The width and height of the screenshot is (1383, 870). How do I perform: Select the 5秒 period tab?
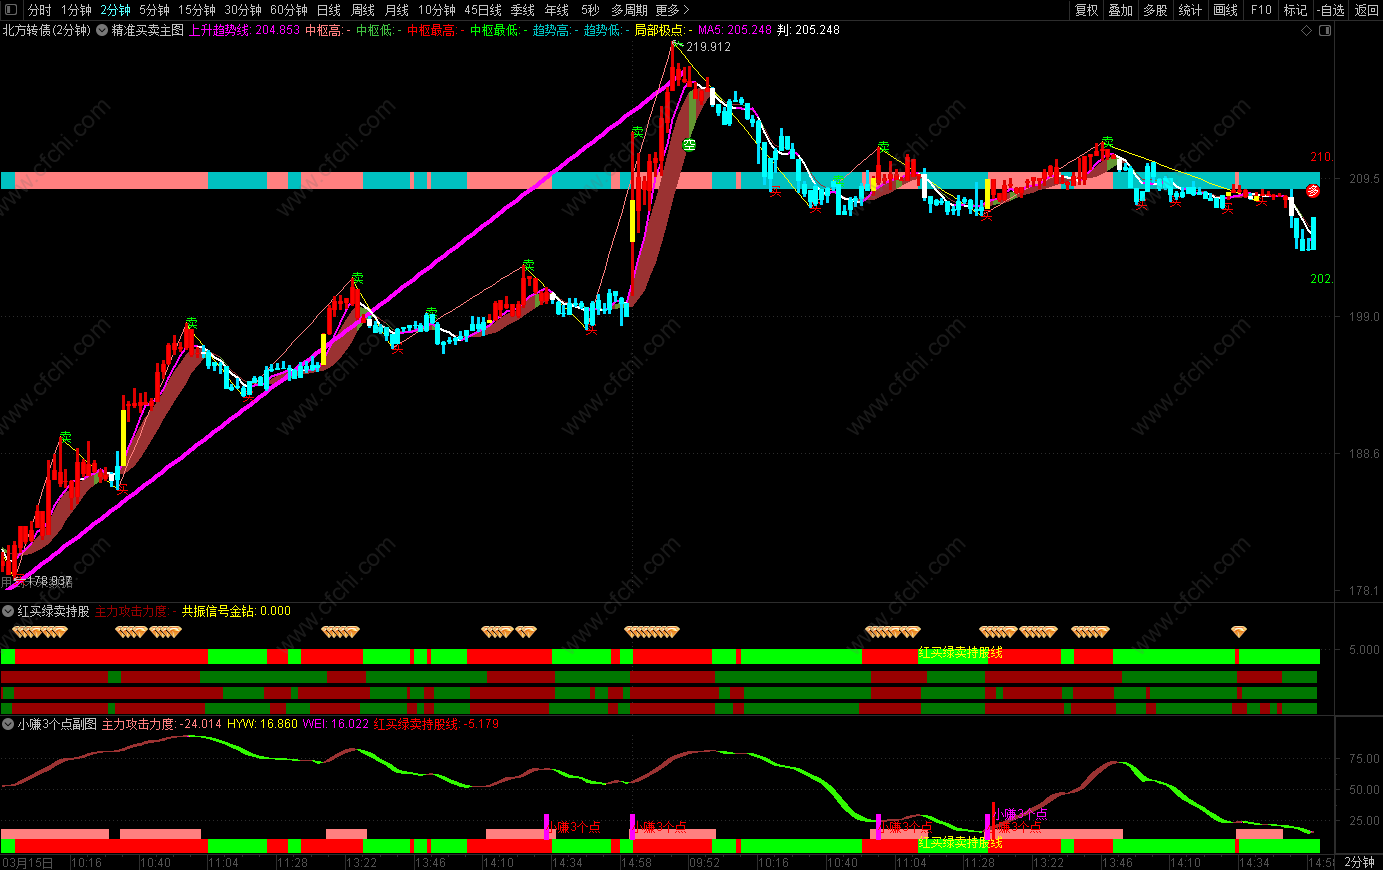click(591, 10)
